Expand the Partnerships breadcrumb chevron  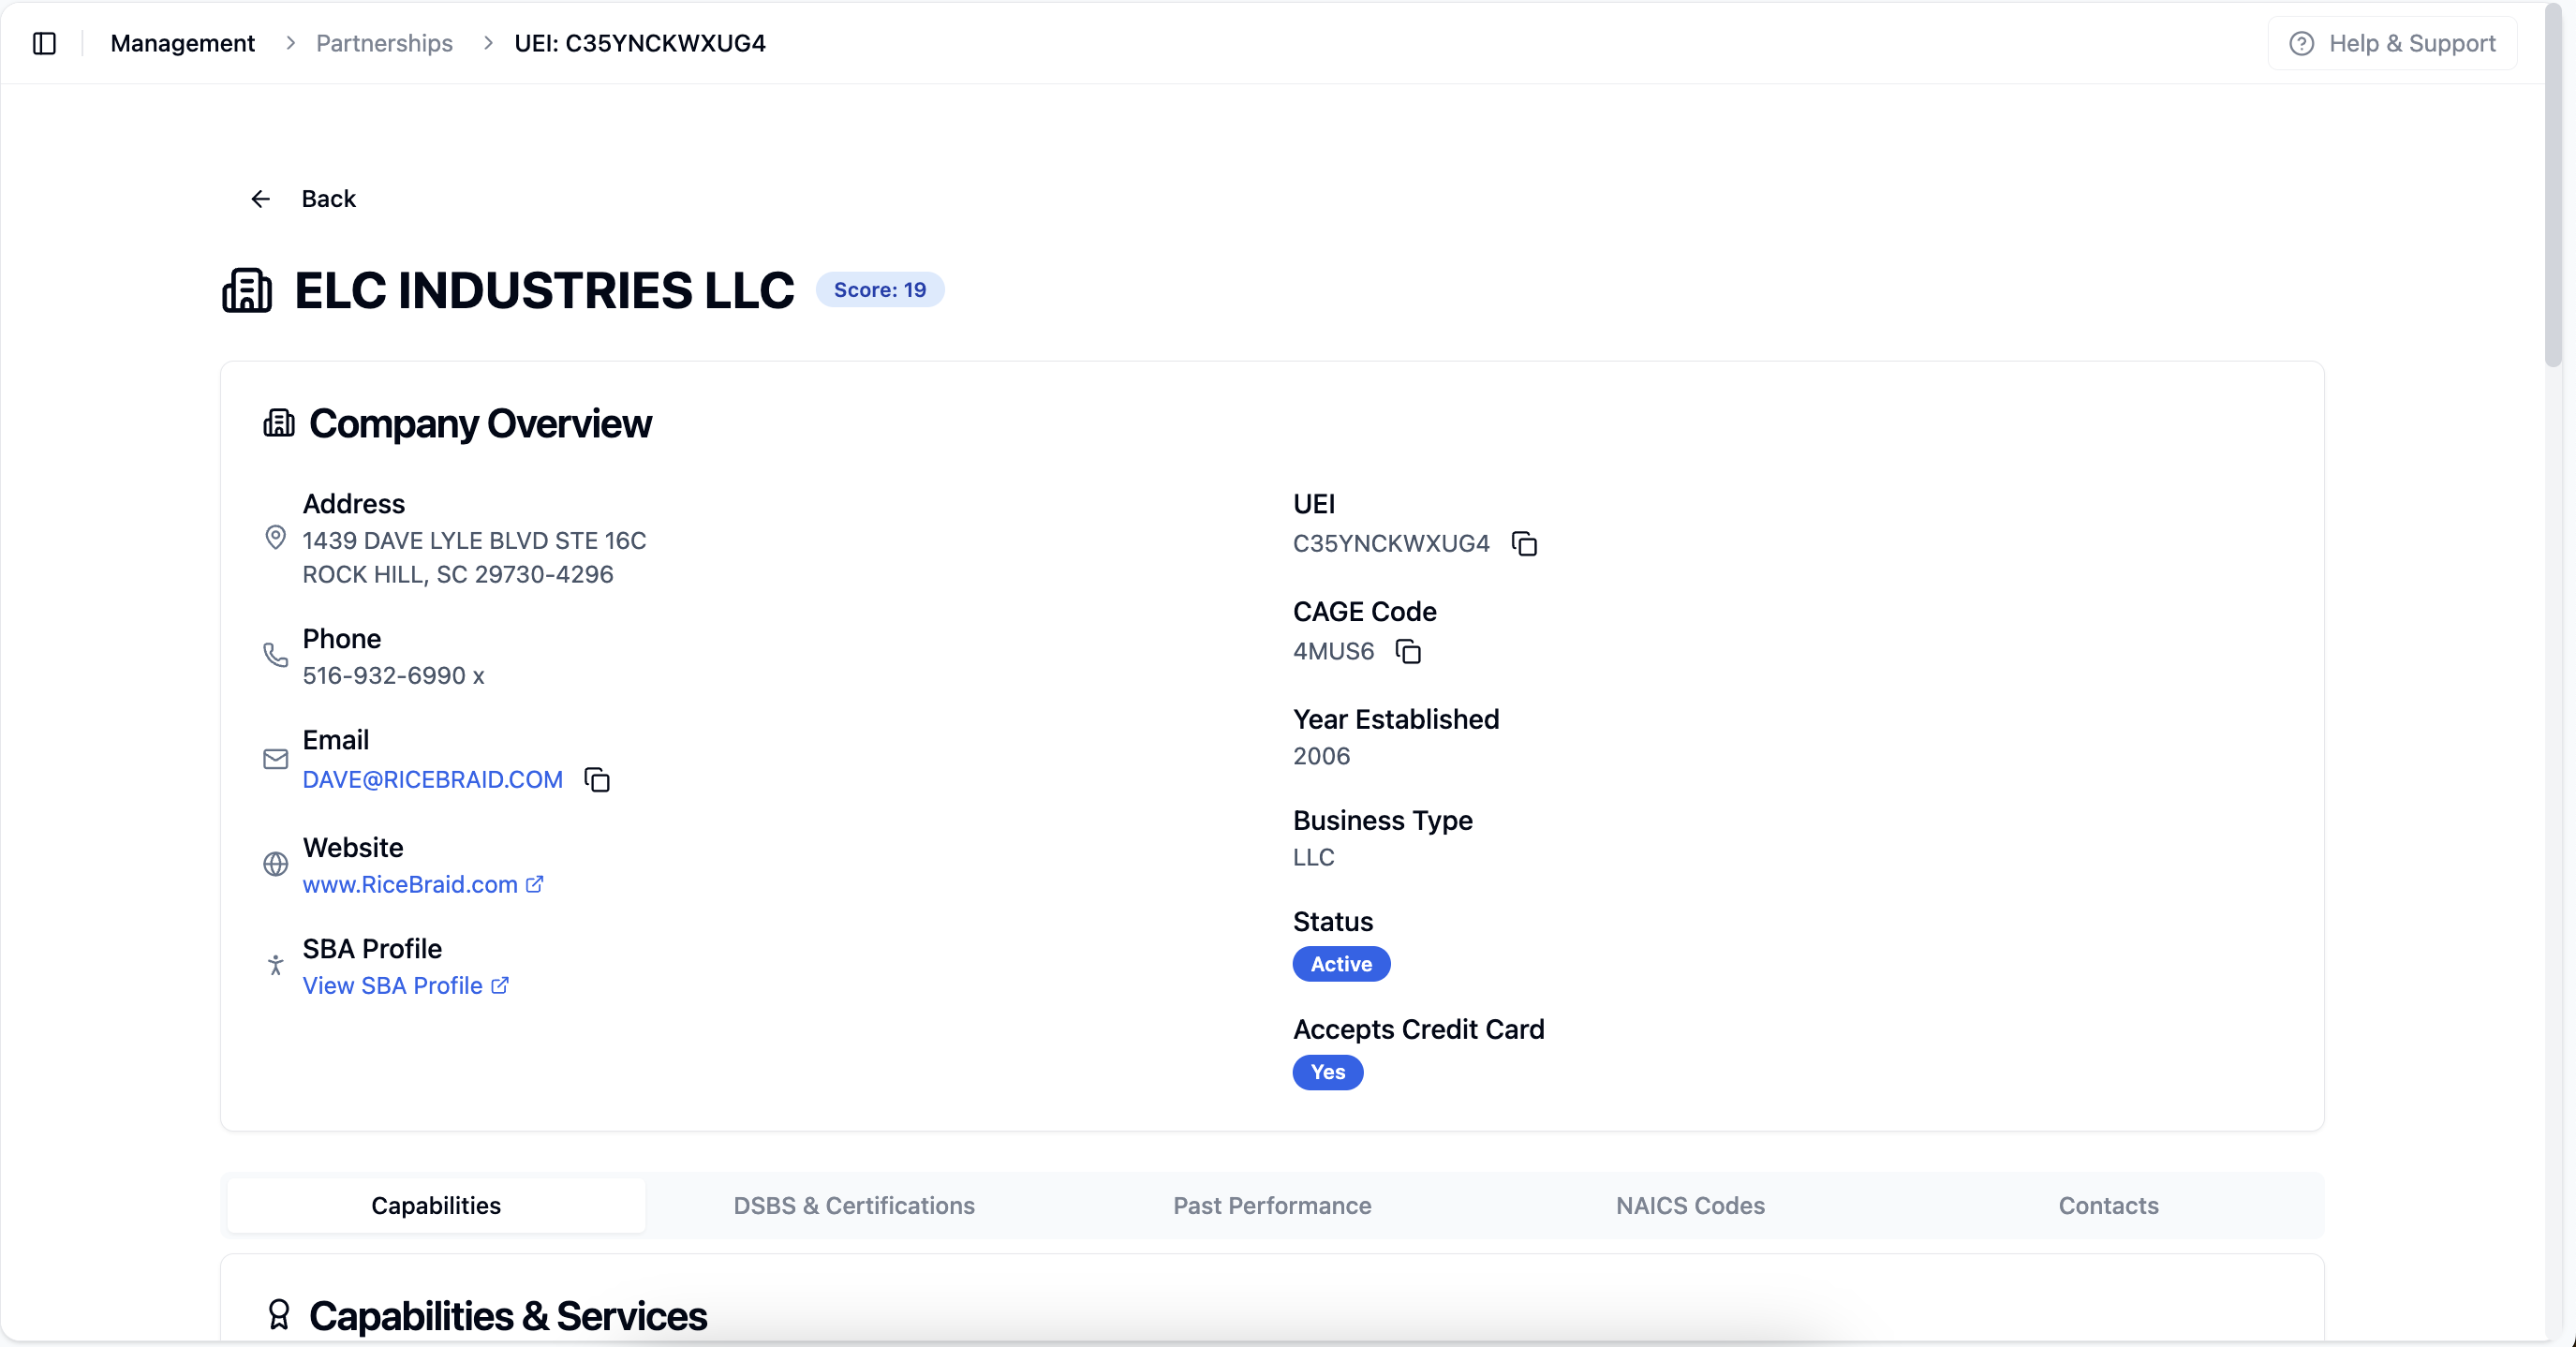[289, 43]
